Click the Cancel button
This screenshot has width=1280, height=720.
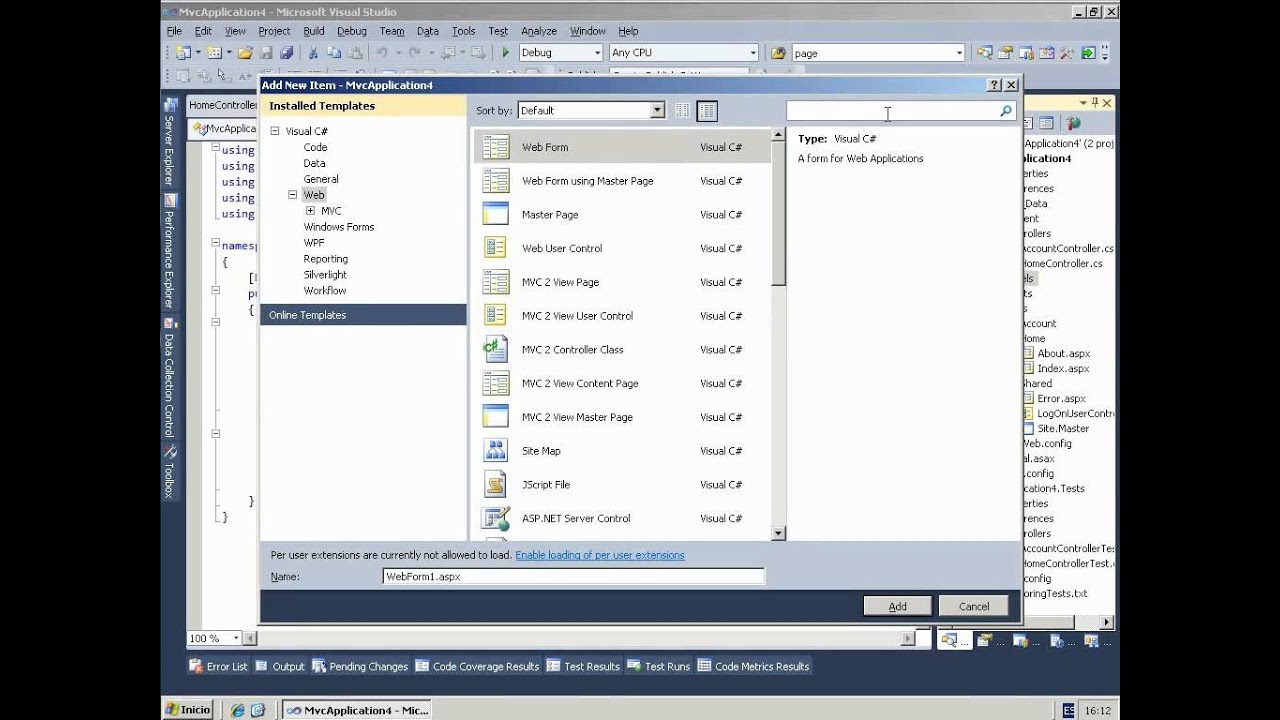click(x=974, y=606)
